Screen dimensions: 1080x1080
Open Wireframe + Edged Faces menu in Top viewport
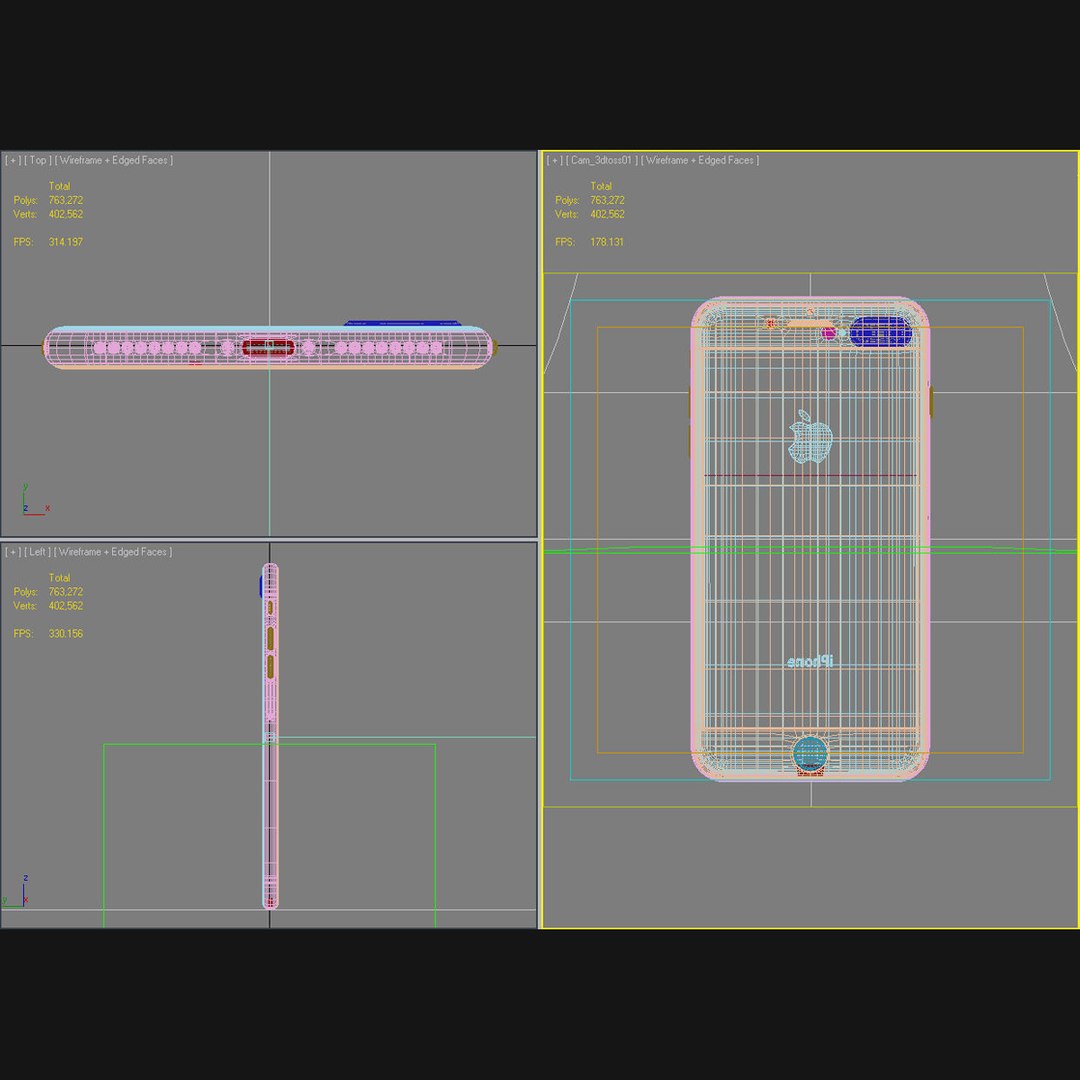[114, 160]
